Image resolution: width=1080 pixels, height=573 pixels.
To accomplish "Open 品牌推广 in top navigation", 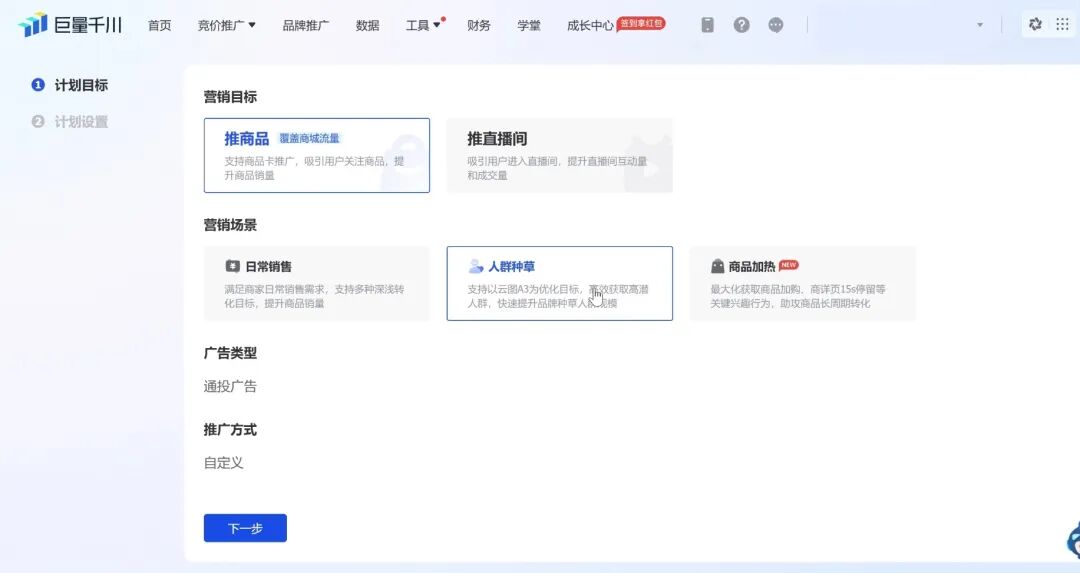I will pos(306,25).
